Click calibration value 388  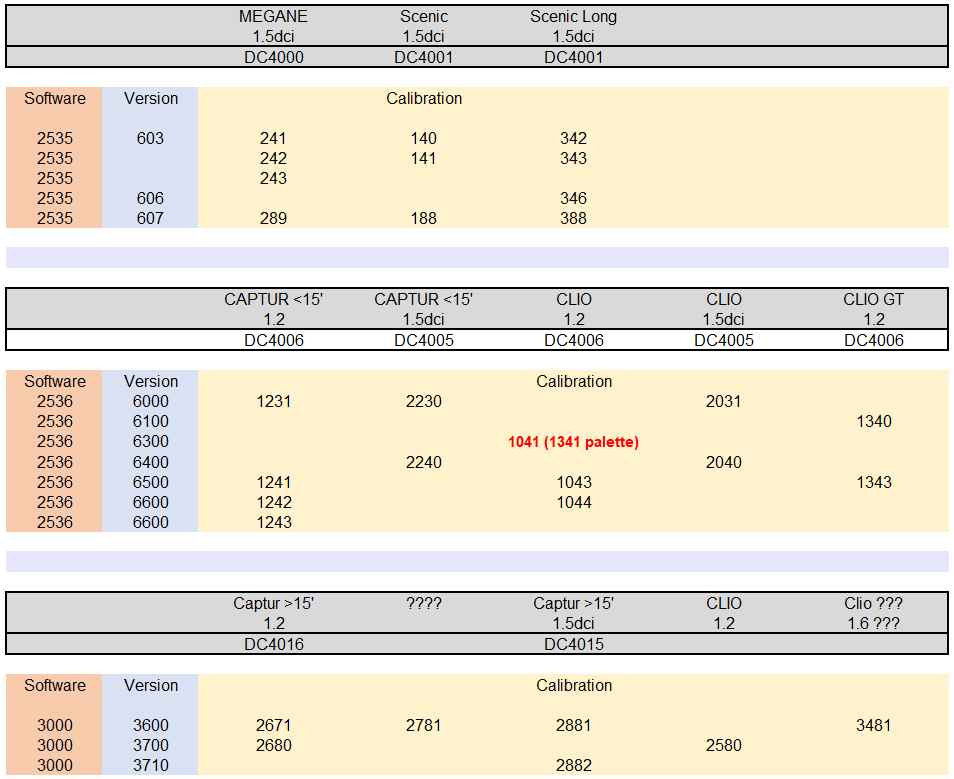click(573, 218)
